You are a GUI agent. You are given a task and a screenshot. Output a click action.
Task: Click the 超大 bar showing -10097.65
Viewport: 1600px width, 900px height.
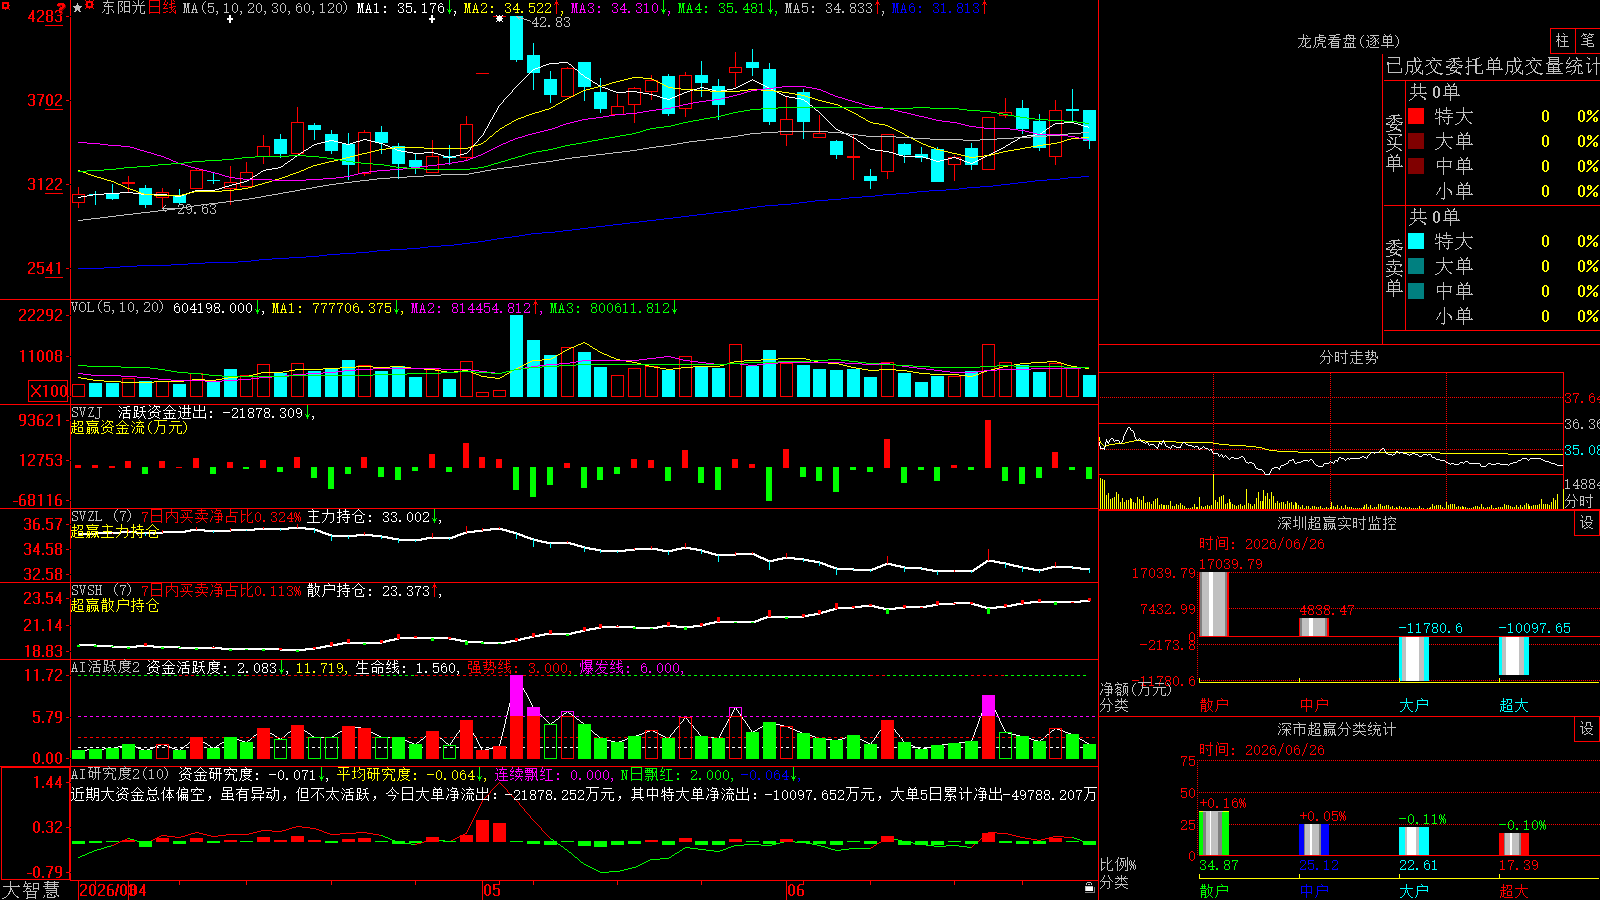1513,656
